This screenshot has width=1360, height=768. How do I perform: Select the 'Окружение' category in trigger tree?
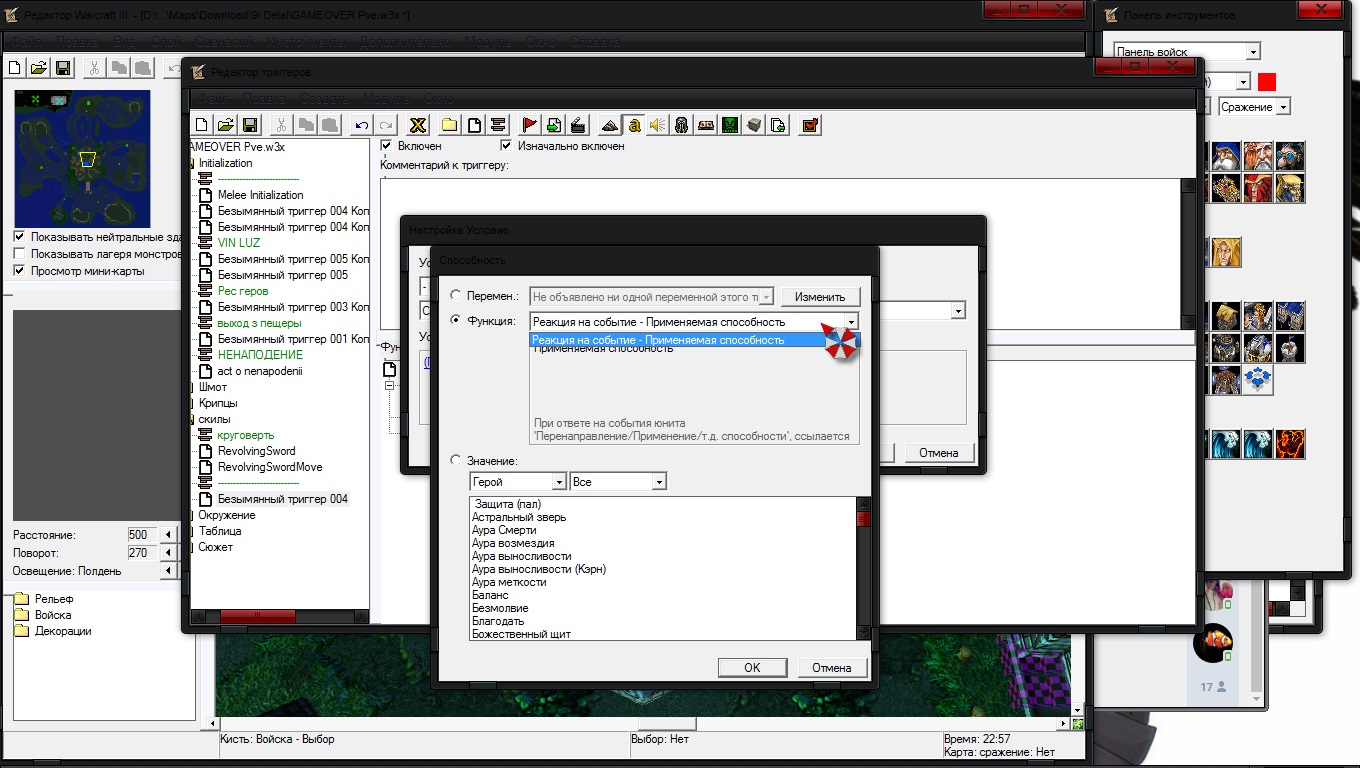pyautogui.click(x=227, y=515)
